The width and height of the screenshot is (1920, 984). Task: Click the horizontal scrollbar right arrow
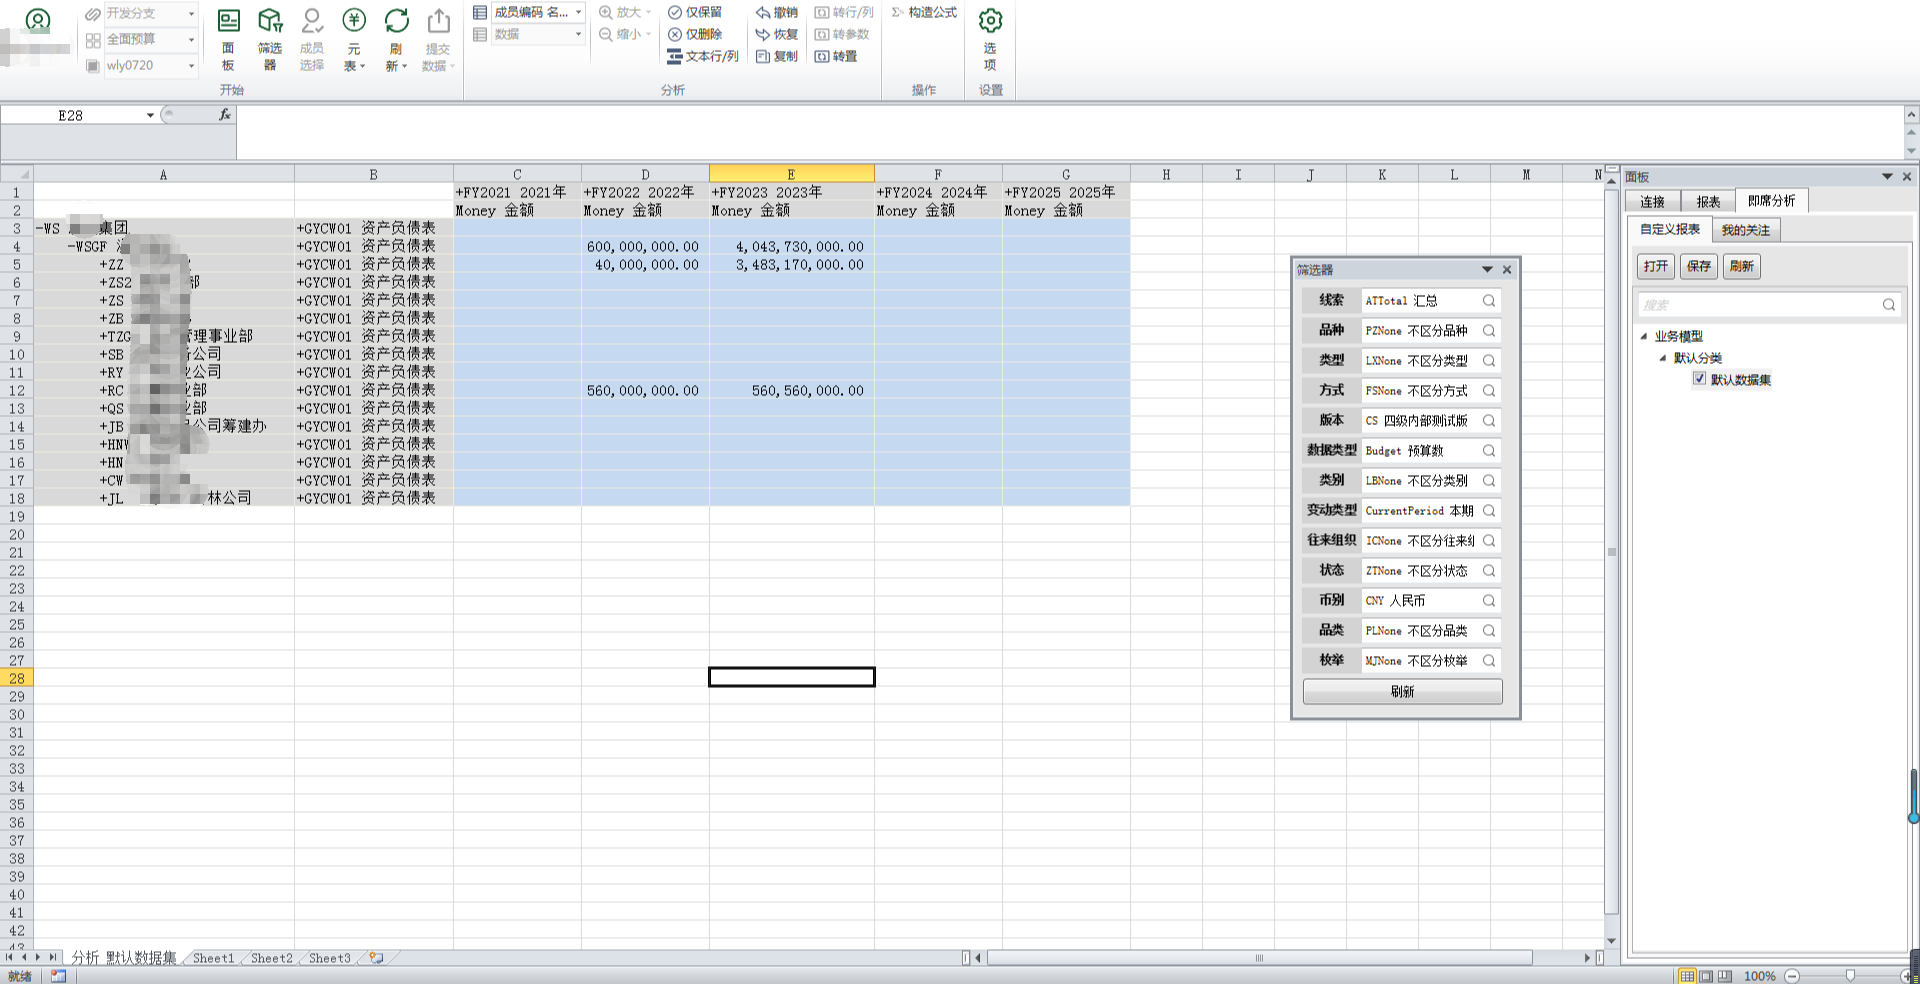point(1587,957)
